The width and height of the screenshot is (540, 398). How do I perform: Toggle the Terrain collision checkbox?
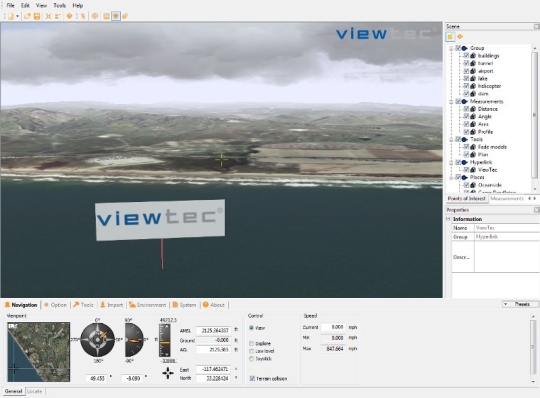tap(252, 379)
